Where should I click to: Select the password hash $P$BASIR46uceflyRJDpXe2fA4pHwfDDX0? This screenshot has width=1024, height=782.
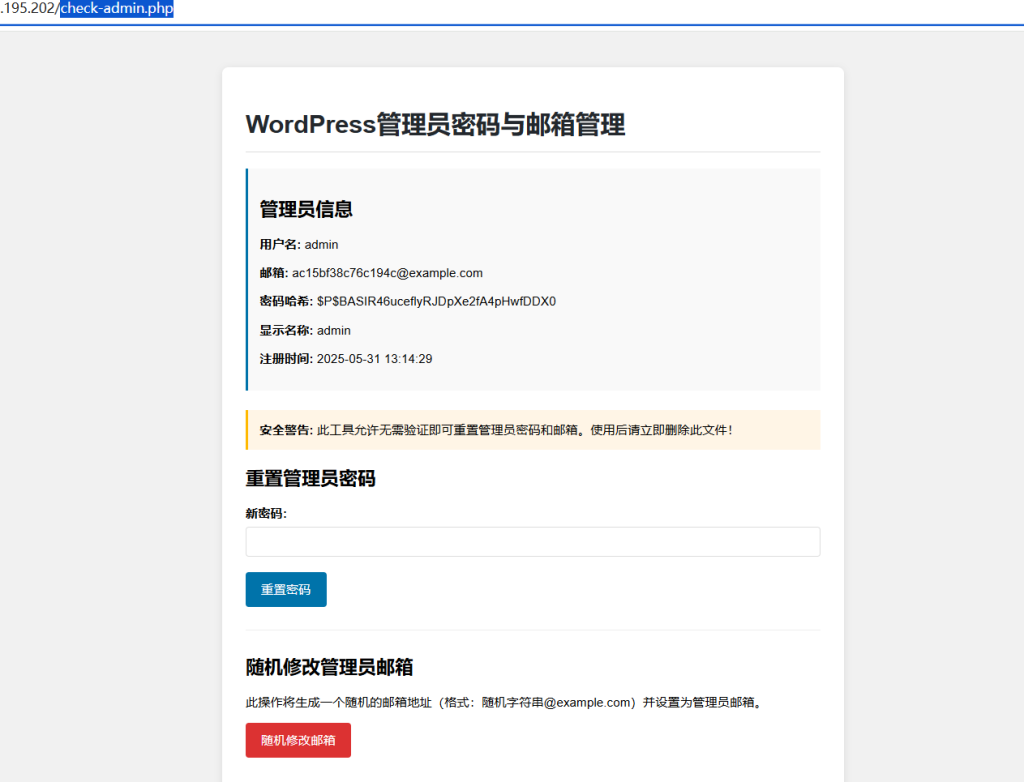[436, 301]
